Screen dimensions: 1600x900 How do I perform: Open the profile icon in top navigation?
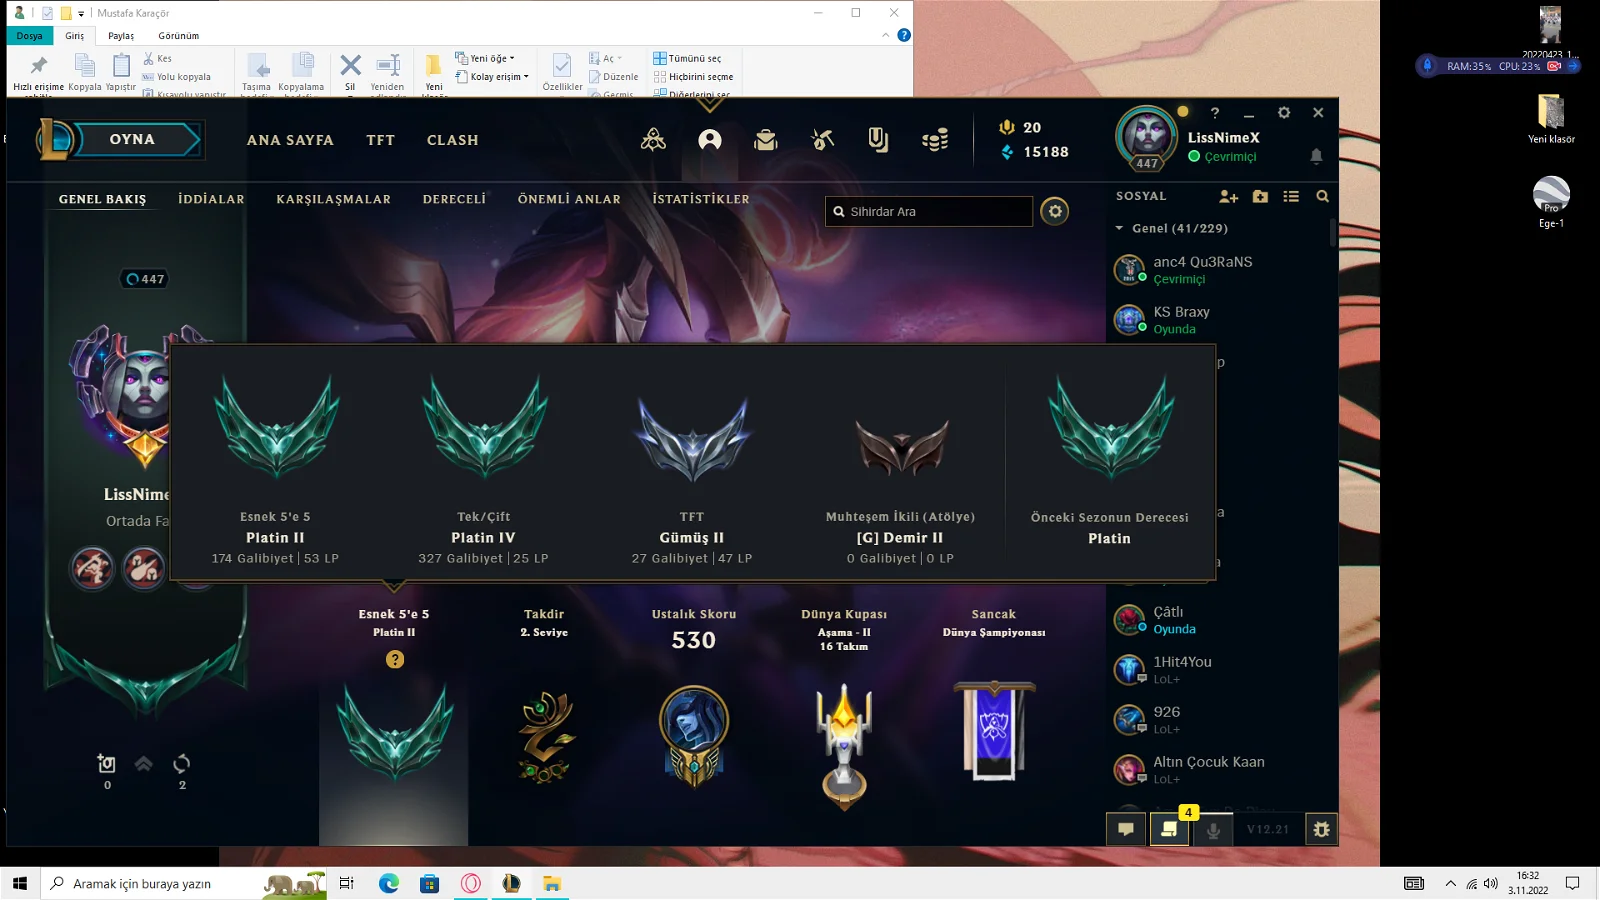pos(710,140)
